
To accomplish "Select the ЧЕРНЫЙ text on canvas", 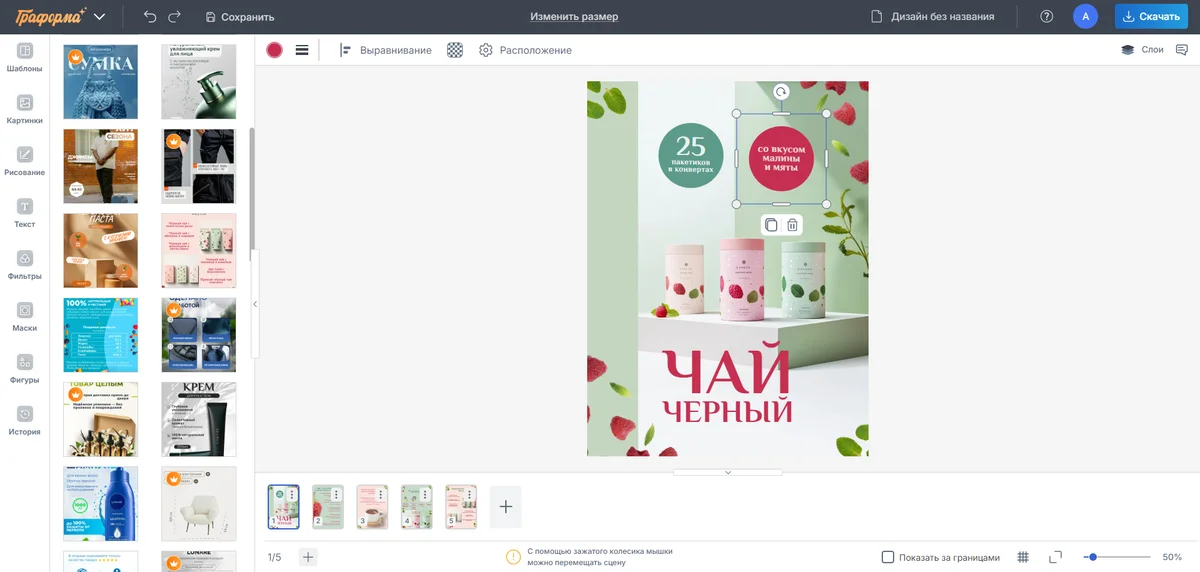I will tap(727, 411).
